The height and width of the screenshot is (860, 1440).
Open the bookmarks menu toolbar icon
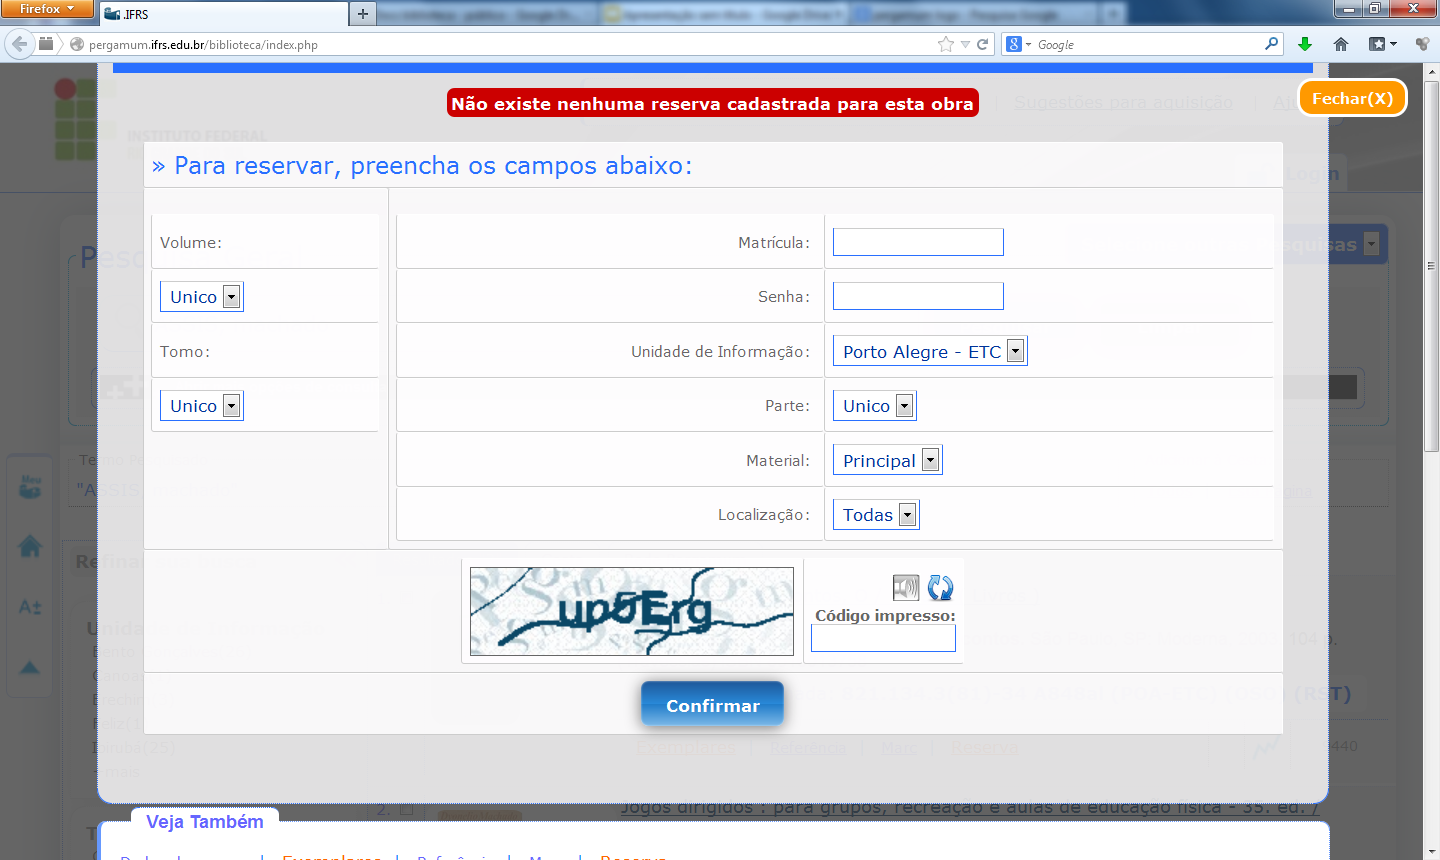point(1383,44)
